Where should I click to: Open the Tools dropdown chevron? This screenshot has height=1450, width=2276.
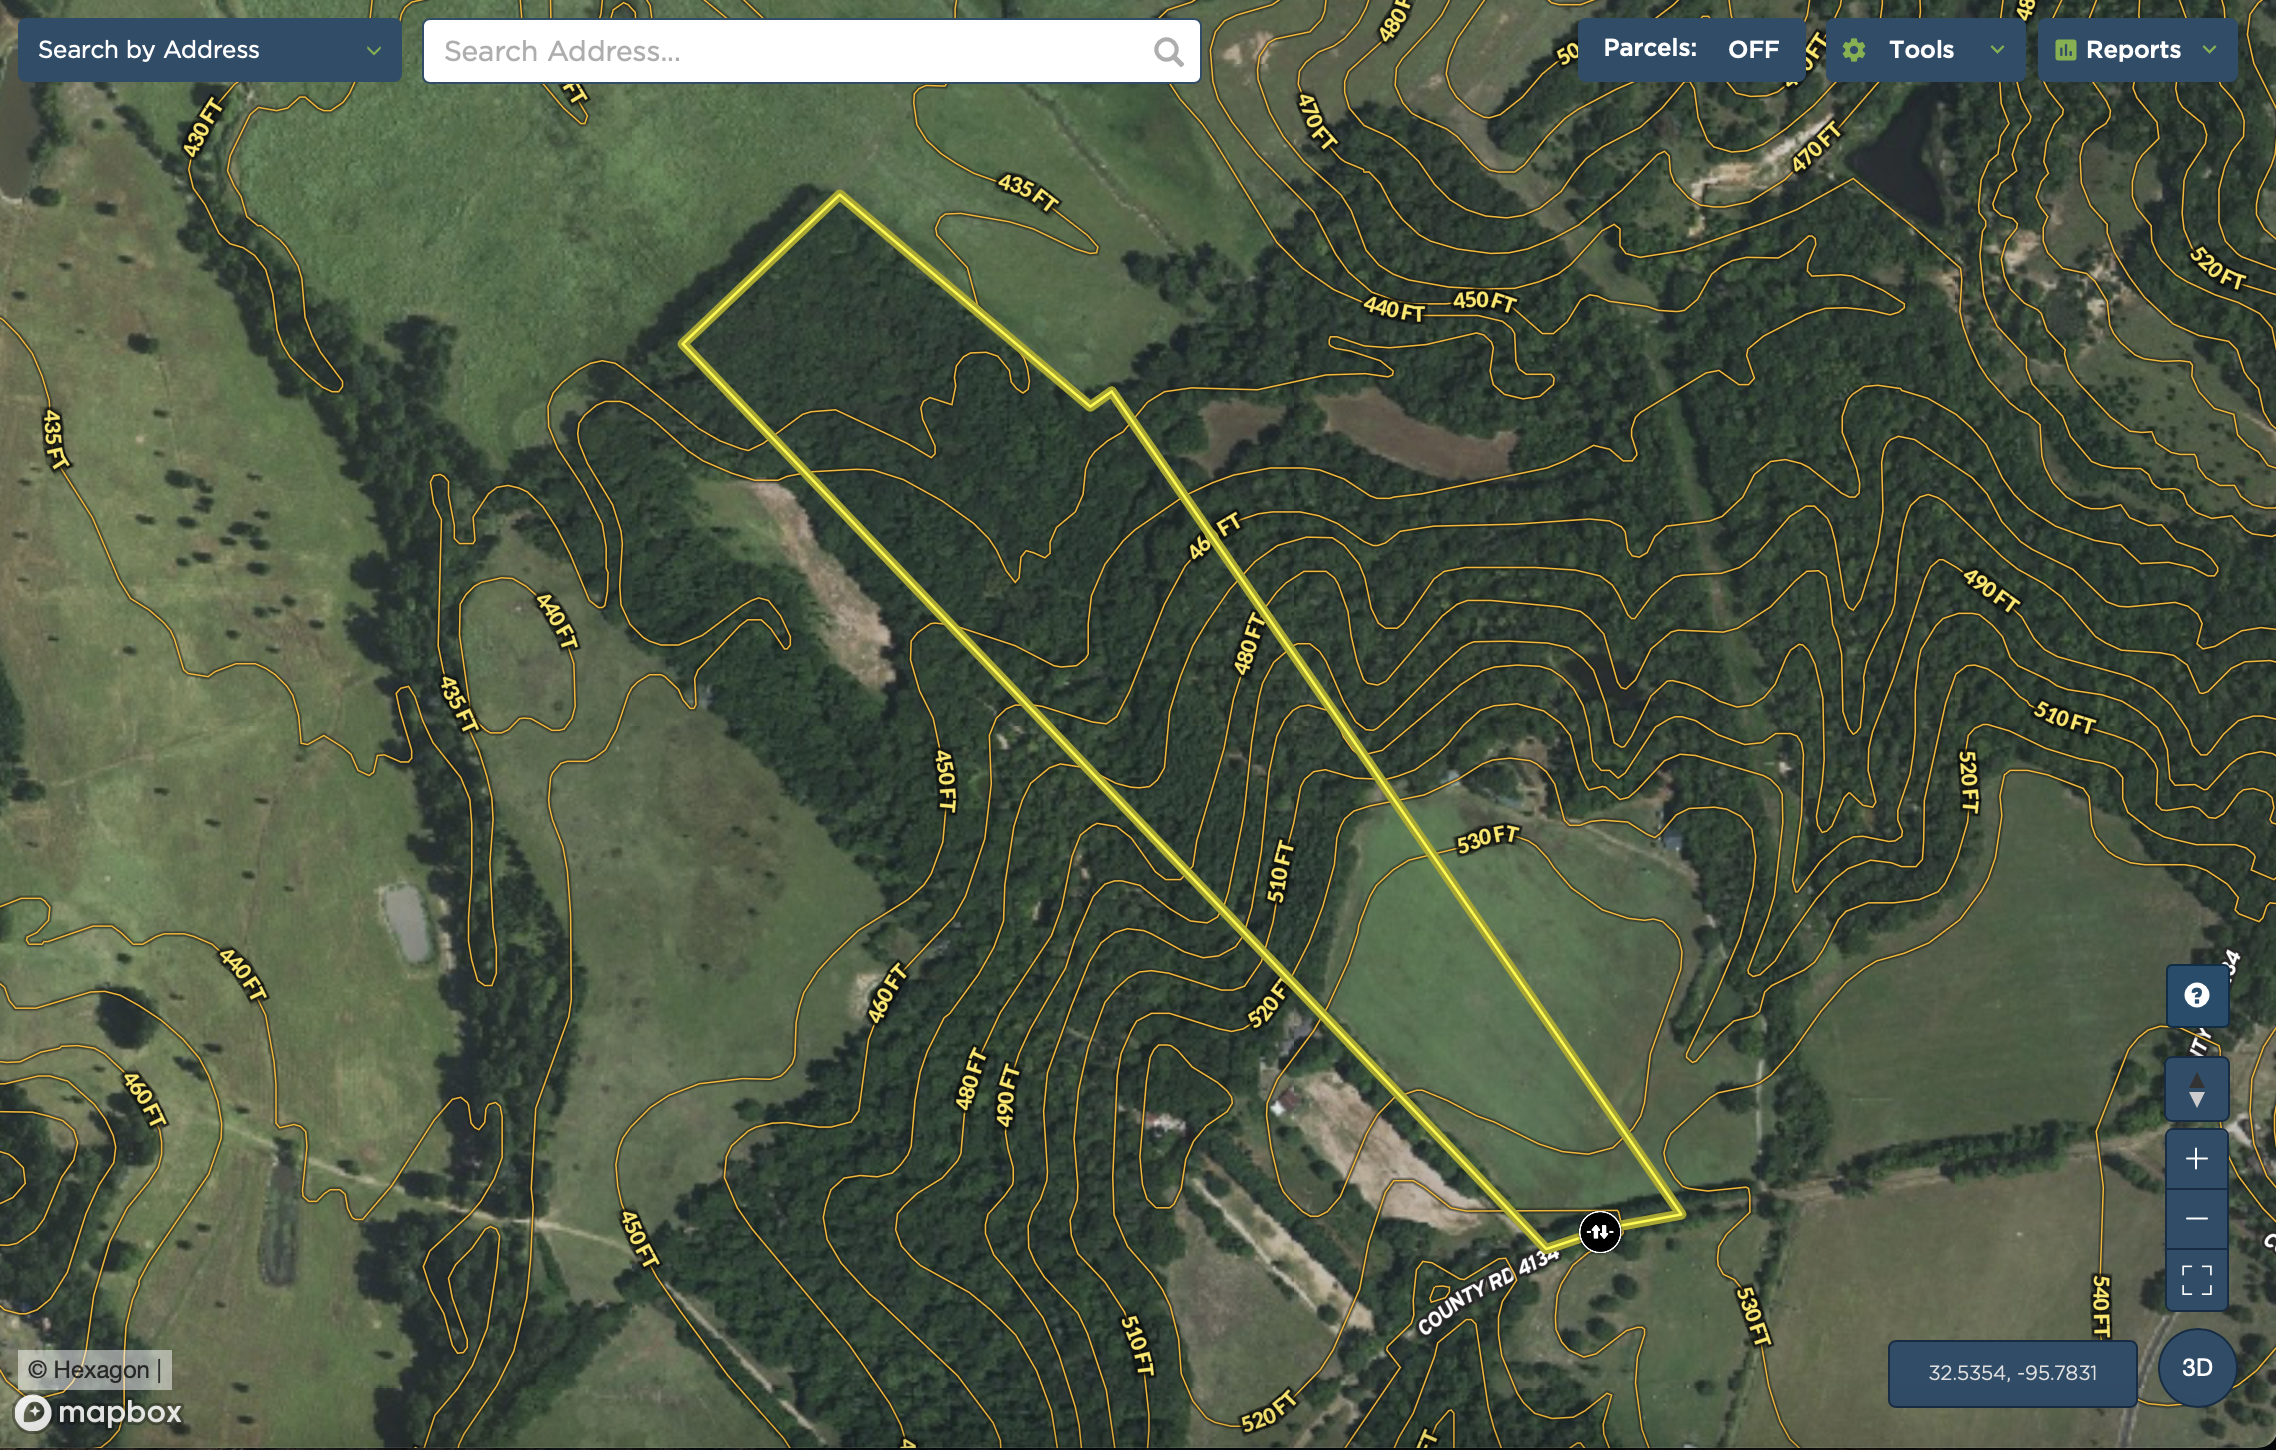pos(1997,50)
